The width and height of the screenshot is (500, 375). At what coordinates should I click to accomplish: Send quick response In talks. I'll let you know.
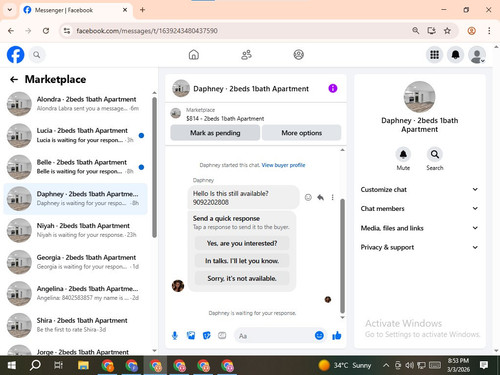(242, 261)
